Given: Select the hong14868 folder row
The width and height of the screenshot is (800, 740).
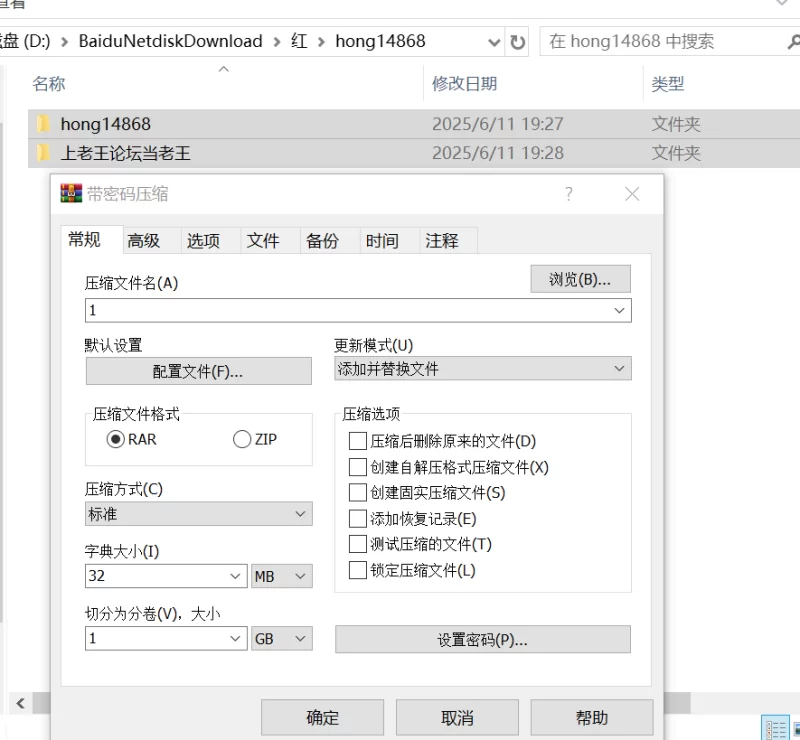Looking at the screenshot, I should pos(414,124).
